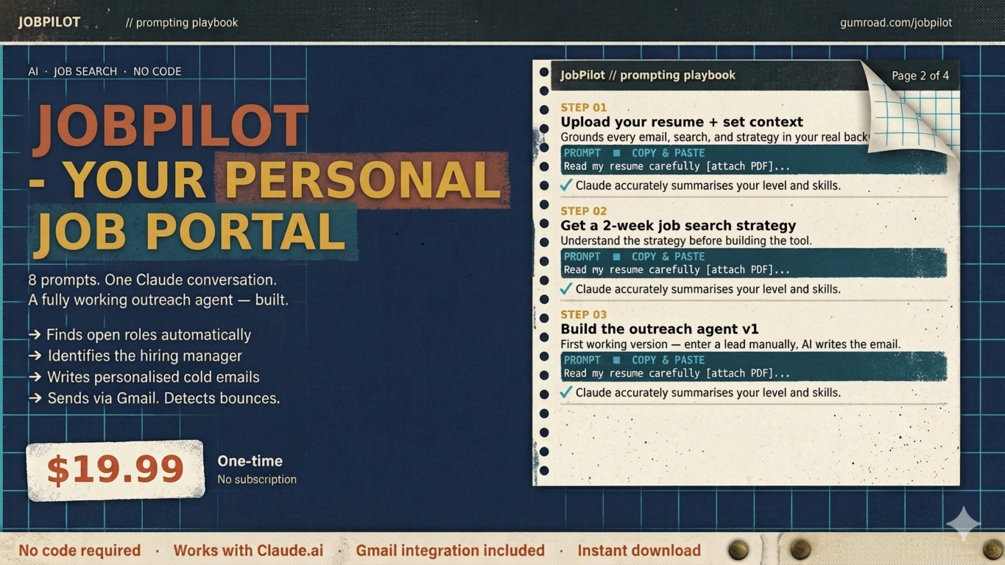Viewport: 1005px width, 565px height.
Task: Open the gumroad.com/jobpilot link
Action: 895,22
